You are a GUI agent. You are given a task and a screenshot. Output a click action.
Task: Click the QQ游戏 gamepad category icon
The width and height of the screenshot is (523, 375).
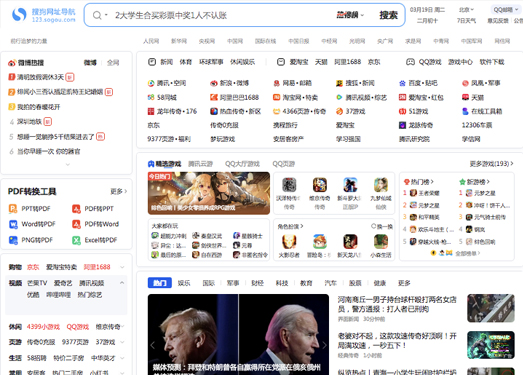pos(410,62)
